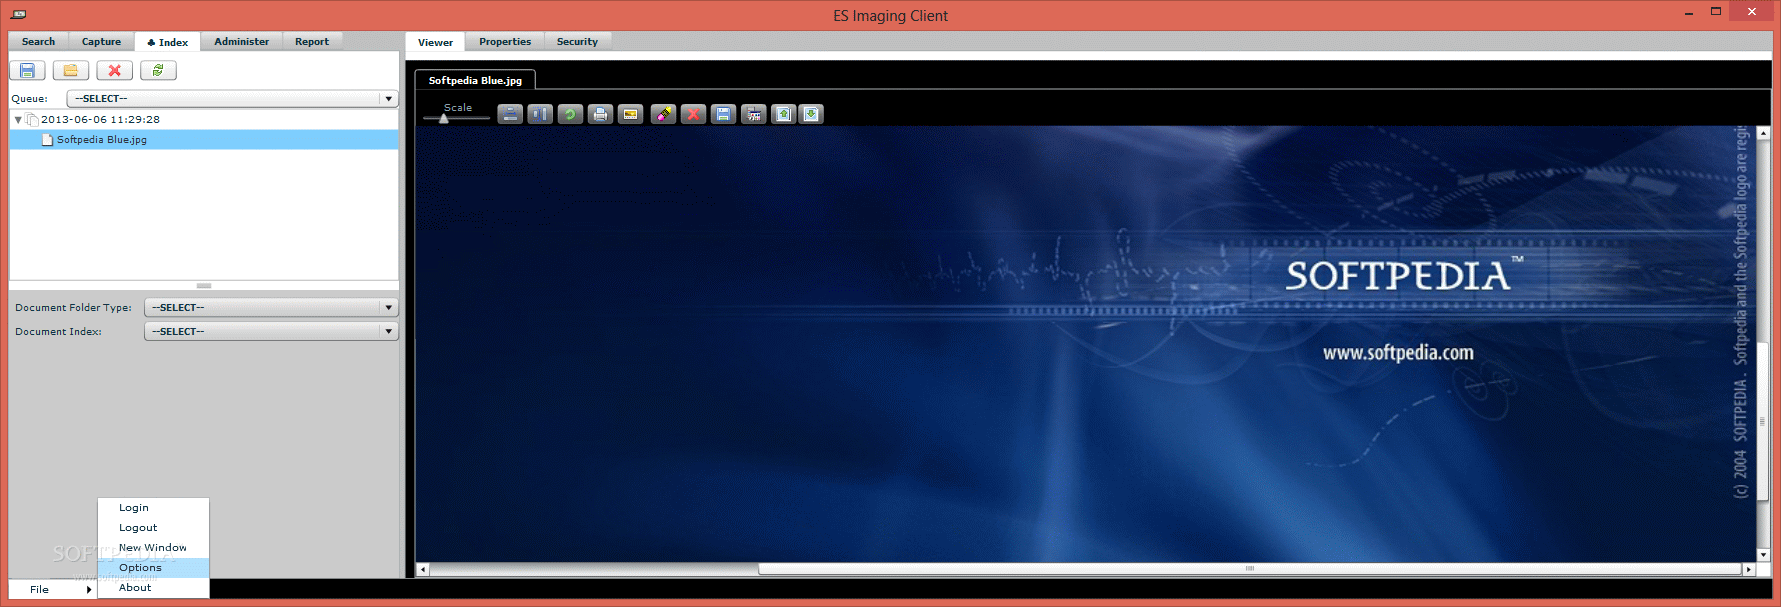Open the Queue dropdown
This screenshot has width=1781, height=607.
[232, 98]
